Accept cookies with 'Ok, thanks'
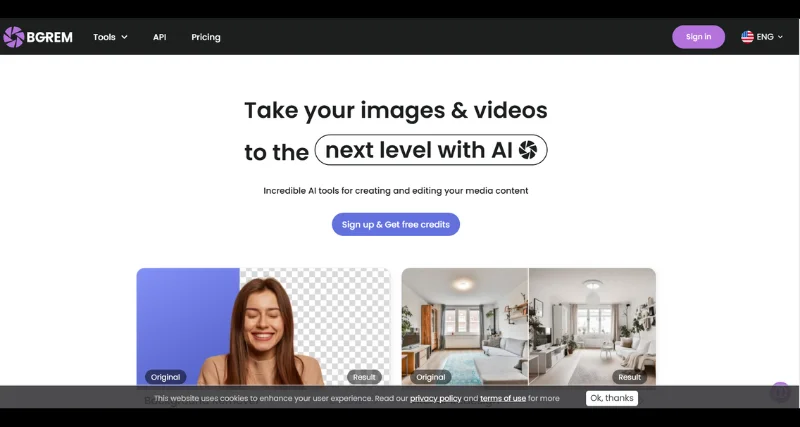 611,398
